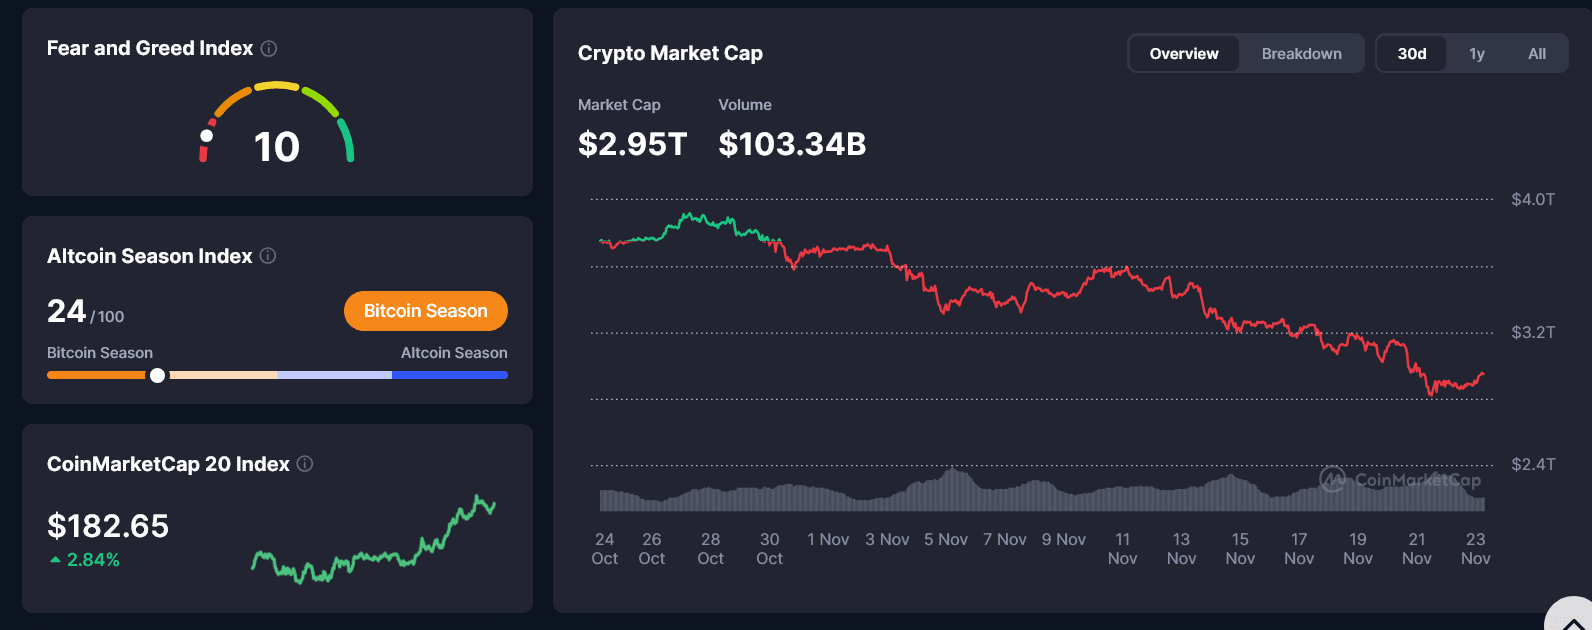
Task: Click the $2.95T Market Cap value
Action: tap(633, 143)
